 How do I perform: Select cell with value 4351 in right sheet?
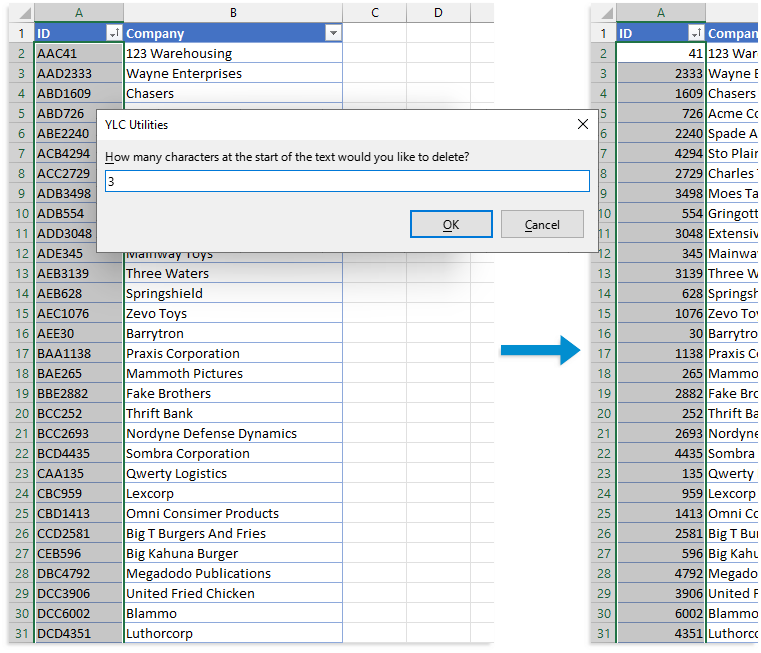pyautogui.click(x=661, y=633)
